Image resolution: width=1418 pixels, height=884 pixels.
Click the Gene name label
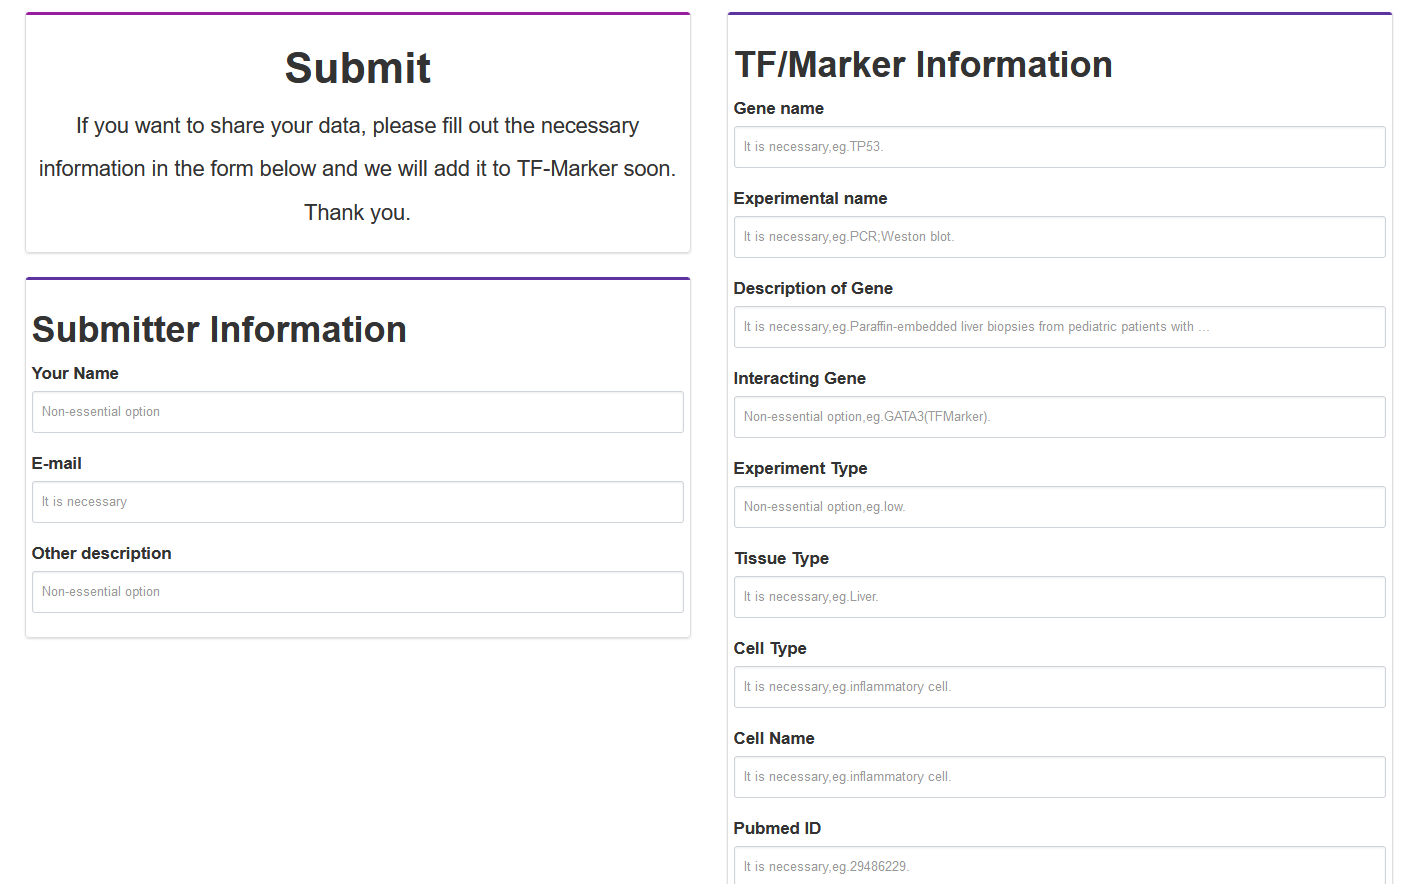click(779, 108)
